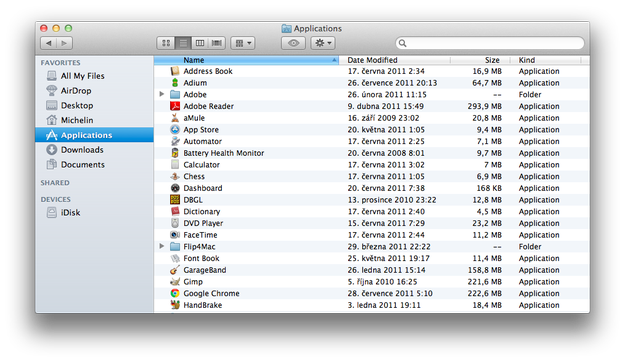Open the Action gear menu

point(323,43)
